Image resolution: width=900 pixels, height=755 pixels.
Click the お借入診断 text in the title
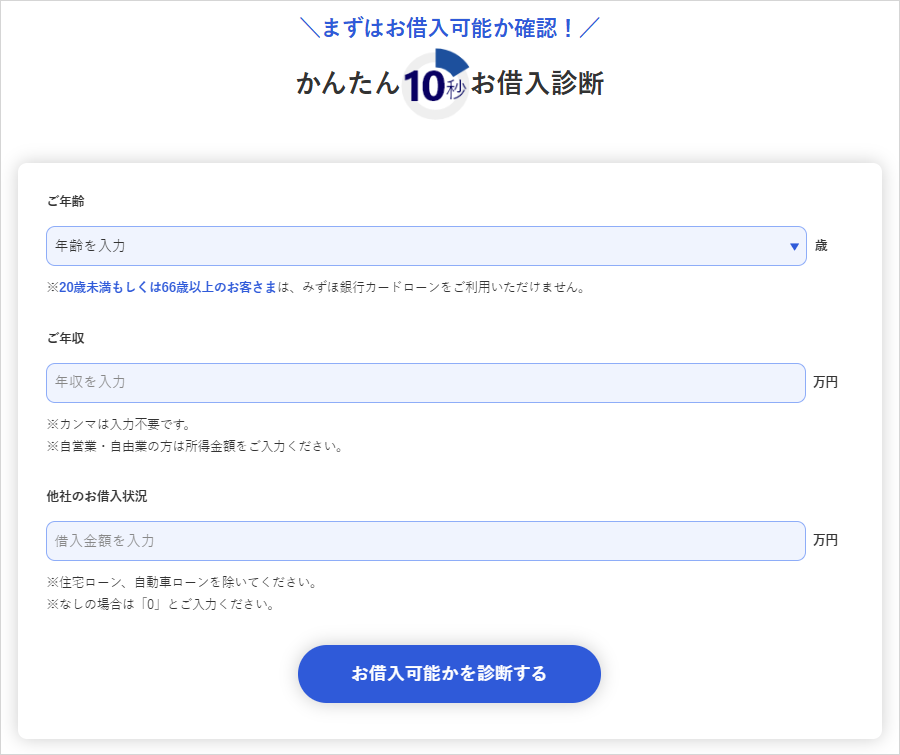pos(537,84)
